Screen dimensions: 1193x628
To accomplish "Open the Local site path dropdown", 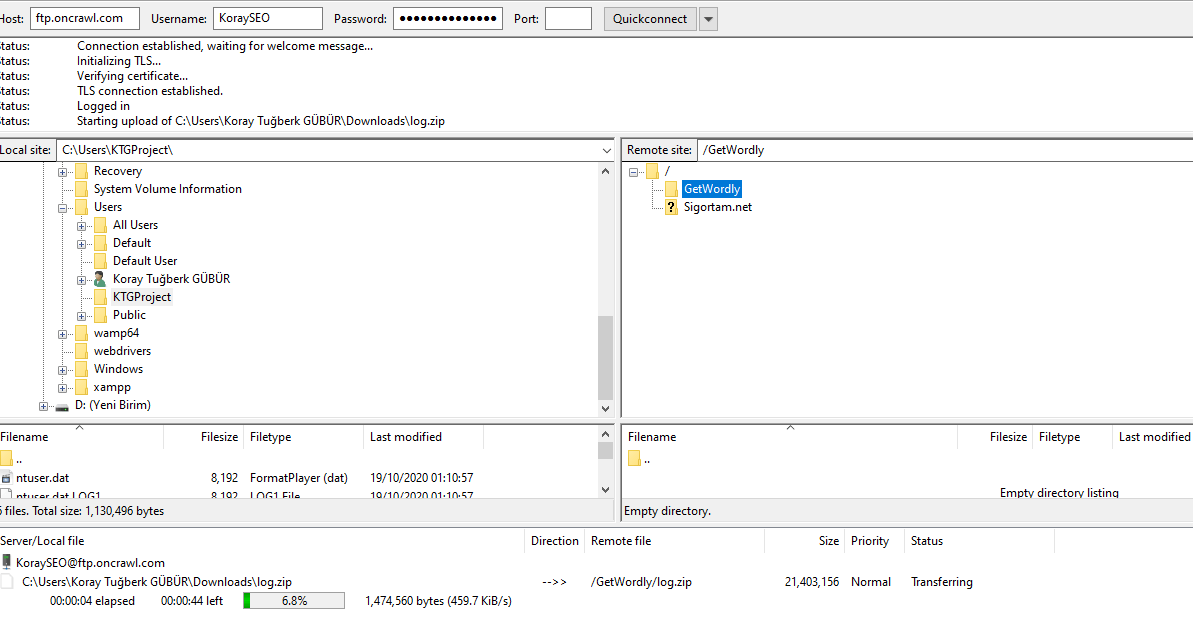I will [x=606, y=151].
